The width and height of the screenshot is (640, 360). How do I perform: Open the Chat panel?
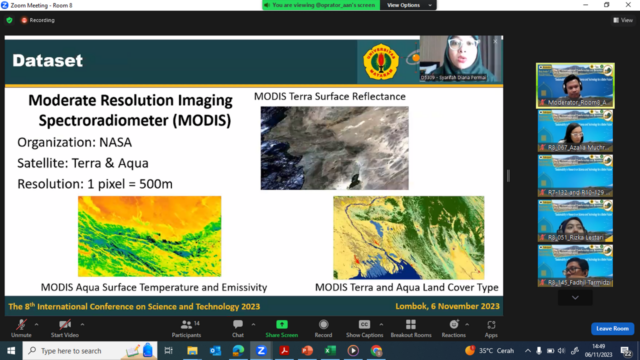(238, 329)
